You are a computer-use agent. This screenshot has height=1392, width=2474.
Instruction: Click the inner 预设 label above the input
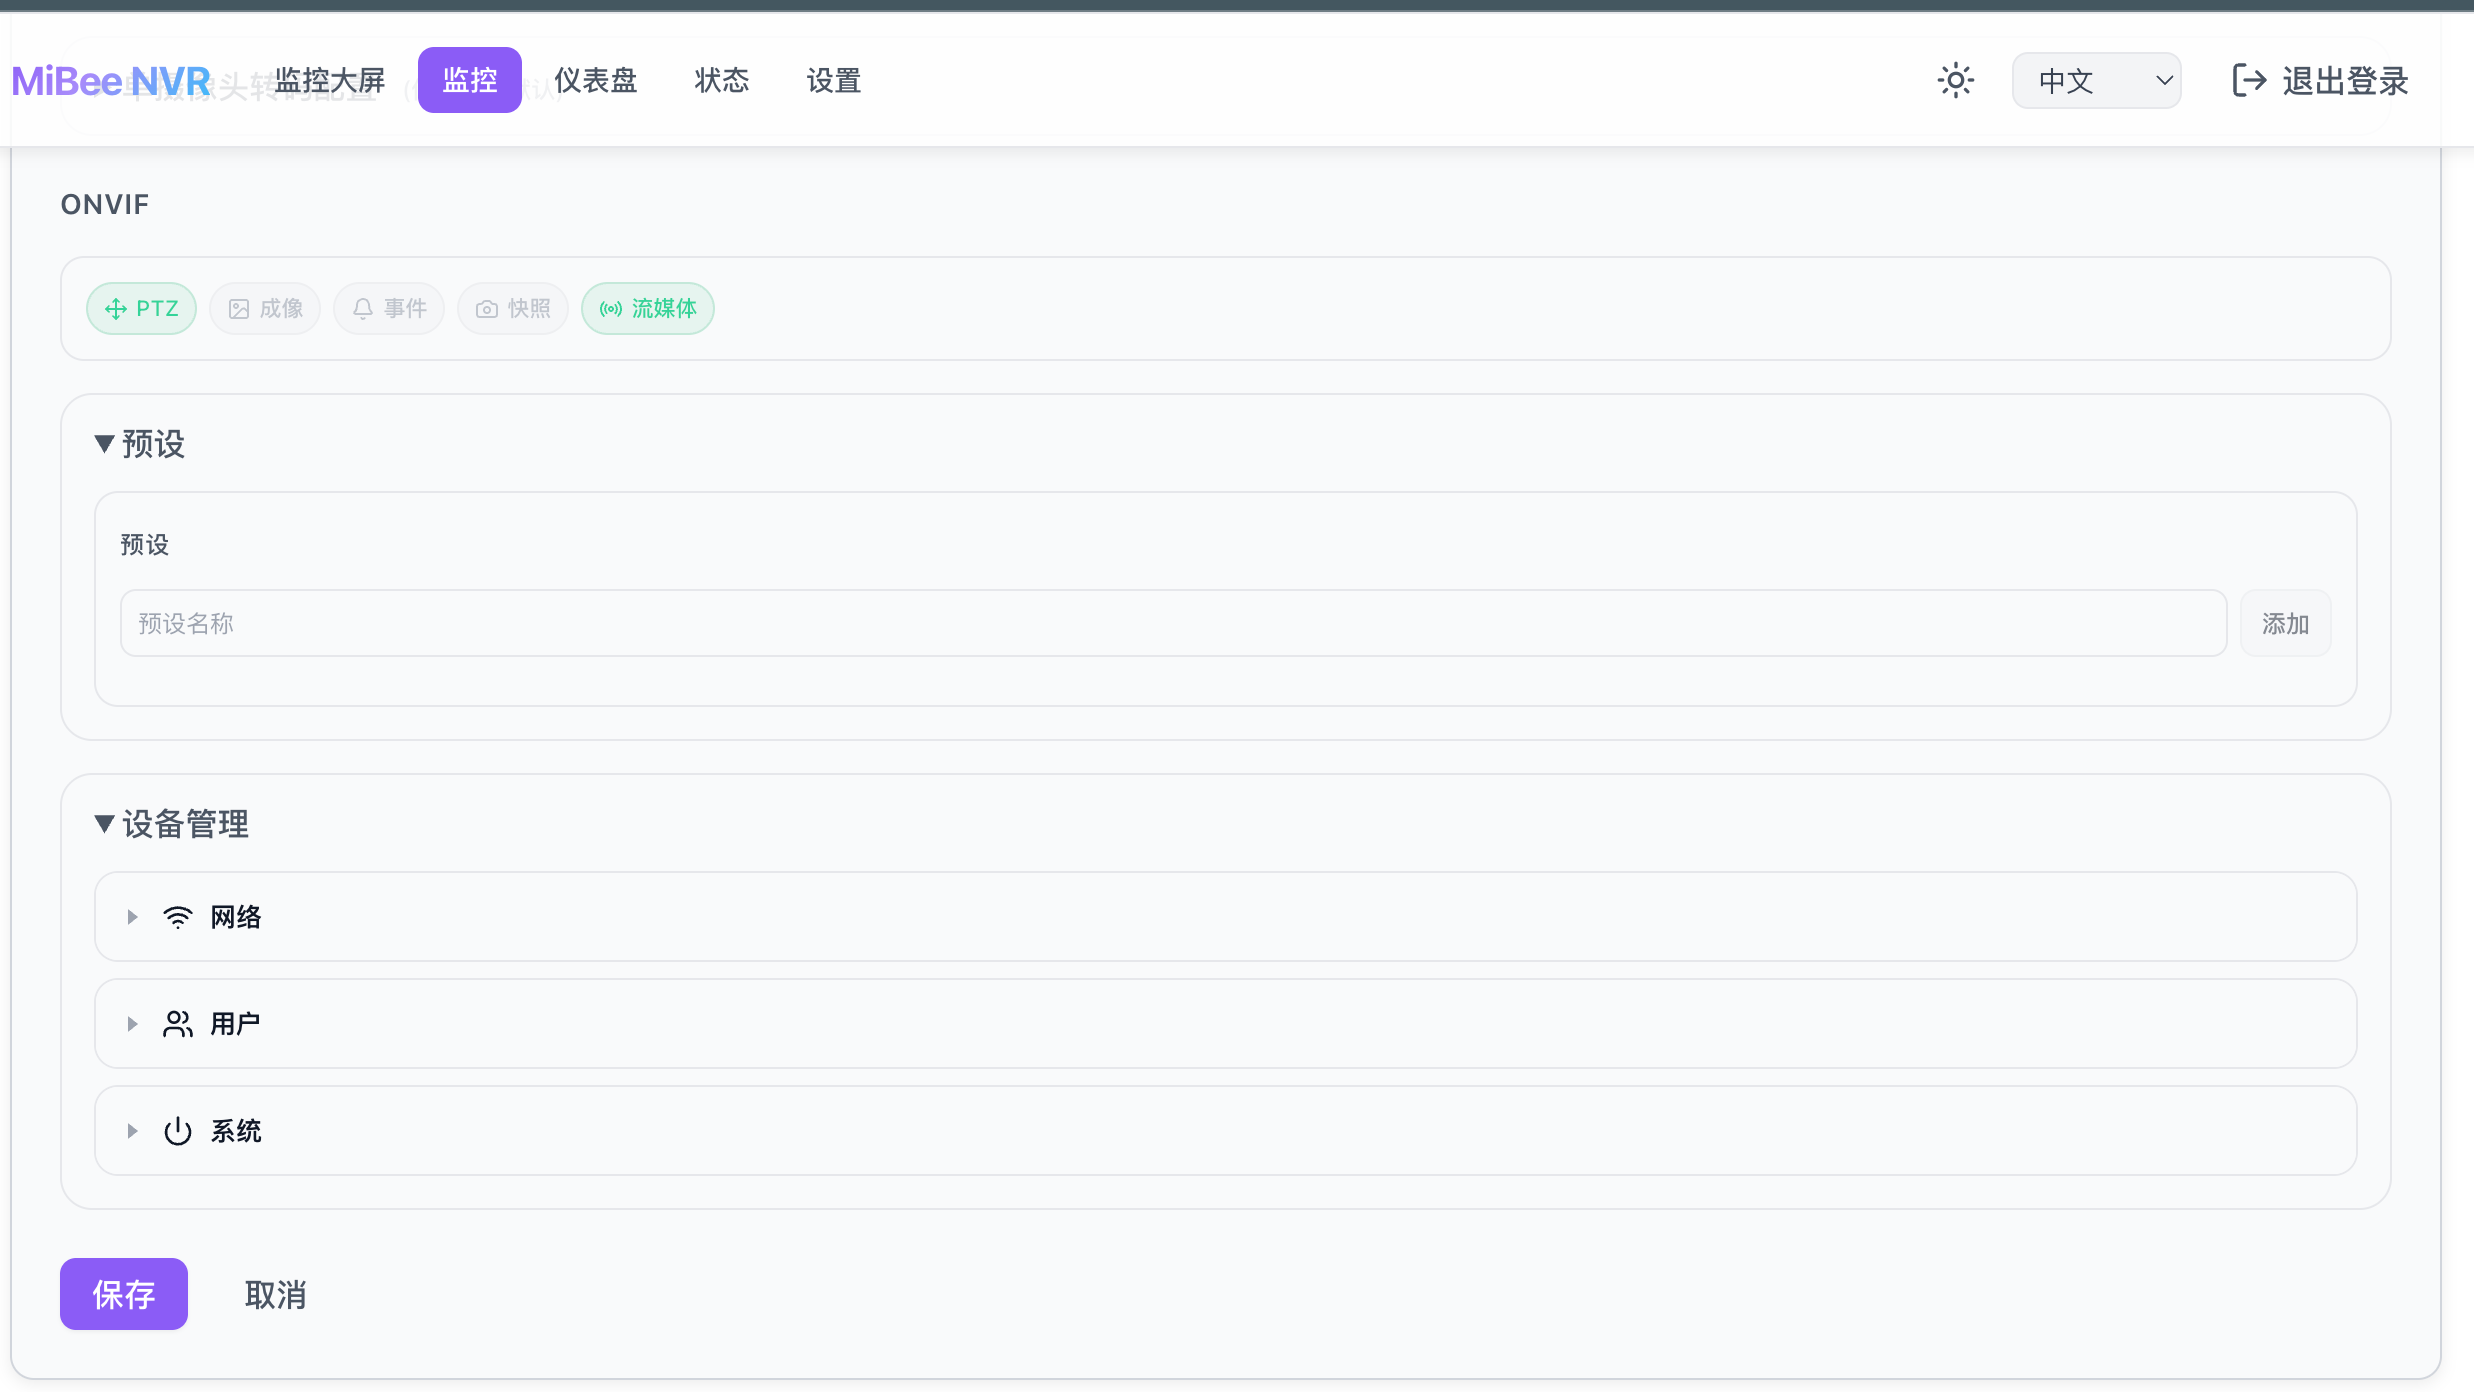point(145,545)
